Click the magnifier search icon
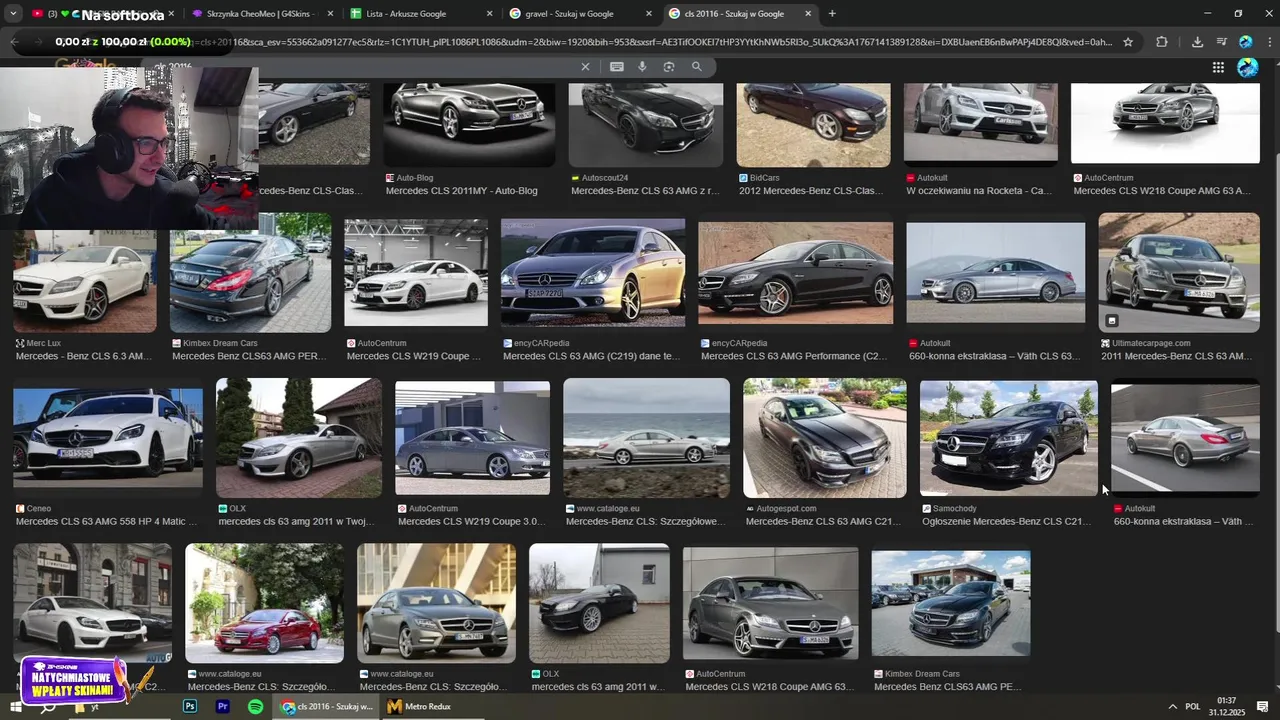Screen dimensions: 1280x720 [x=697, y=66]
